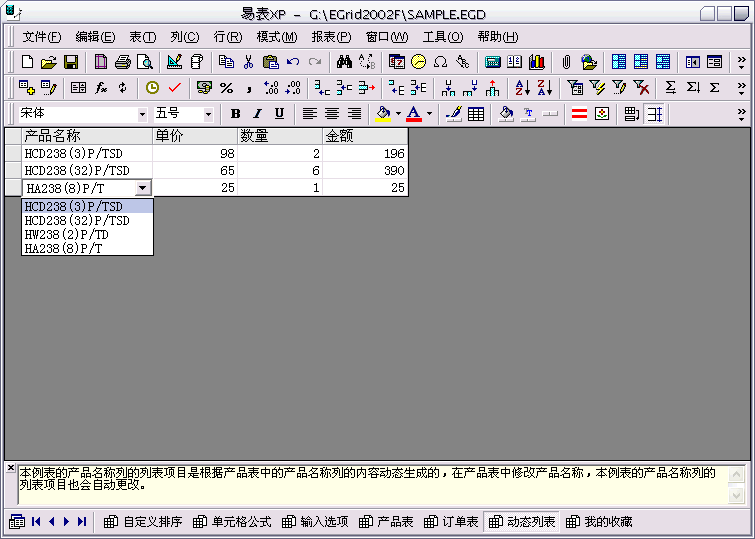The height and width of the screenshot is (539, 755).
Task: Open a file with the folder icon
Action: point(49,62)
